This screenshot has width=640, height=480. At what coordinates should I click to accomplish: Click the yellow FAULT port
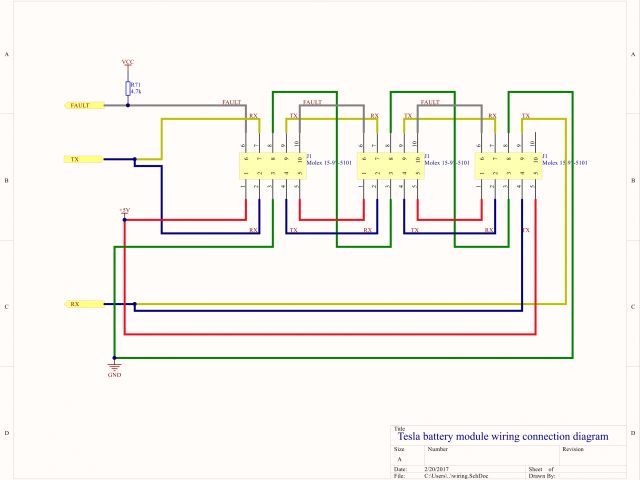[x=82, y=104]
